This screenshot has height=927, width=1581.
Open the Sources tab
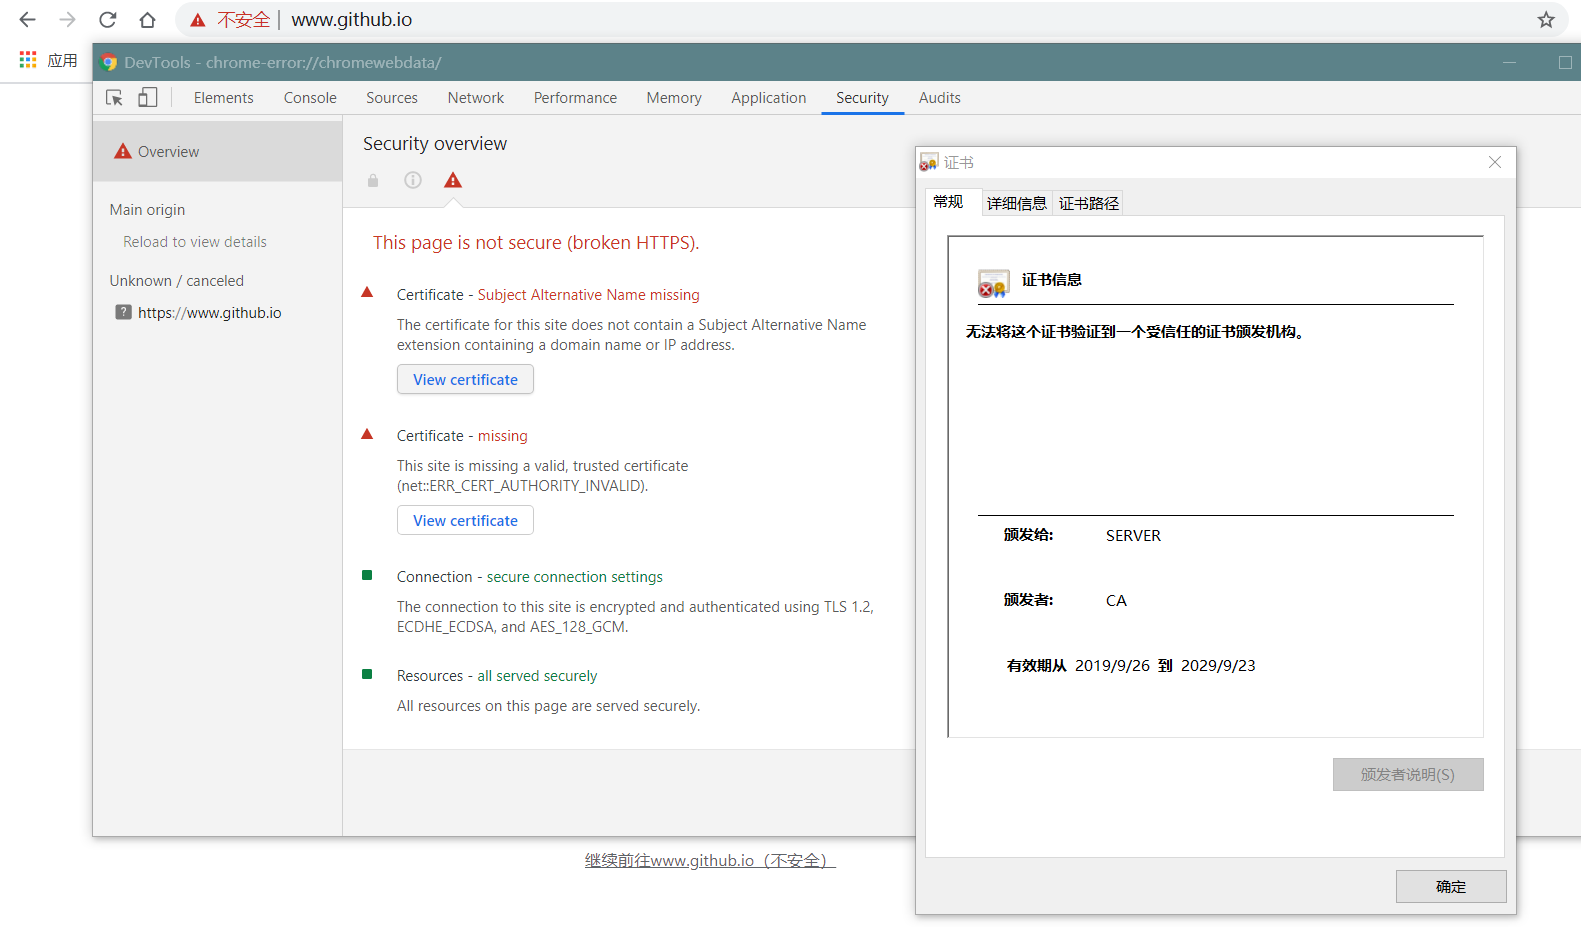[392, 98]
